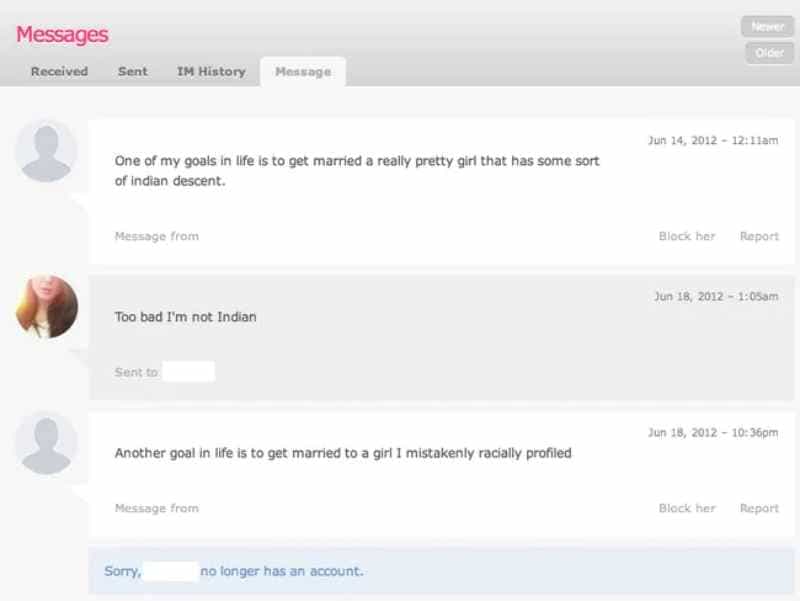Click profile photo beside the sent reply

point(46,307)
